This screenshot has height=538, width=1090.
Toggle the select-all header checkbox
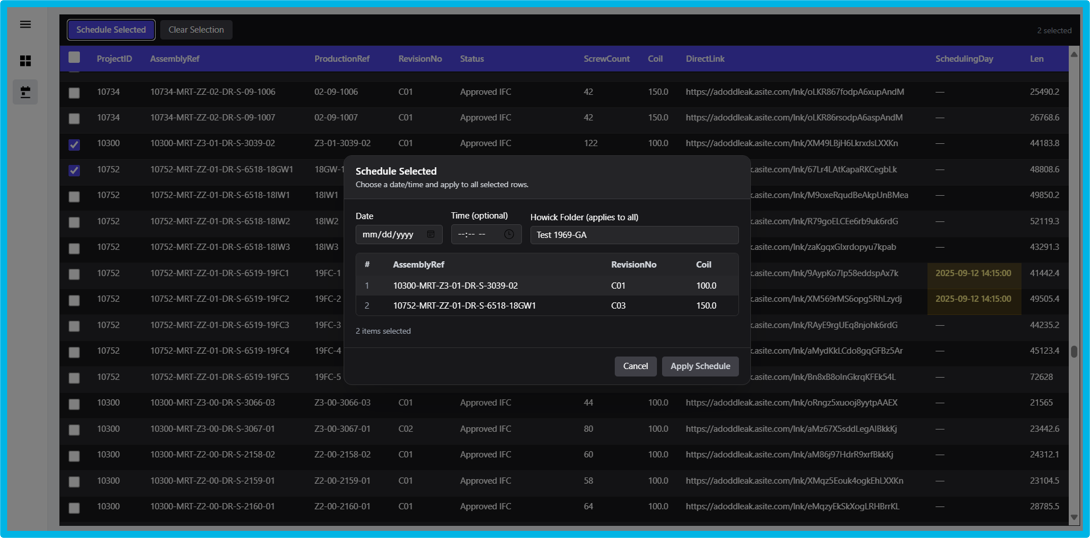point(74,58)
